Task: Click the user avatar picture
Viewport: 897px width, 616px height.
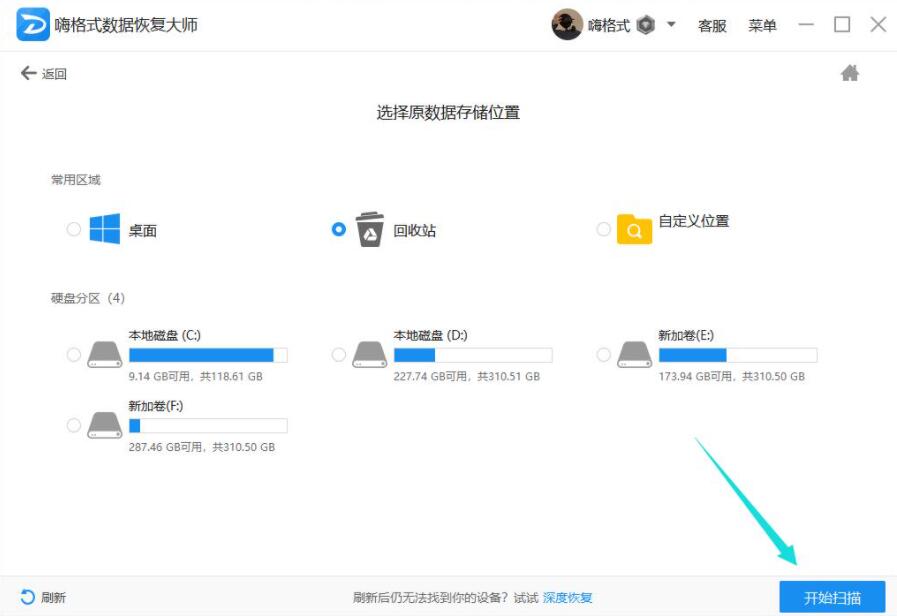Action: click(567, 25)
